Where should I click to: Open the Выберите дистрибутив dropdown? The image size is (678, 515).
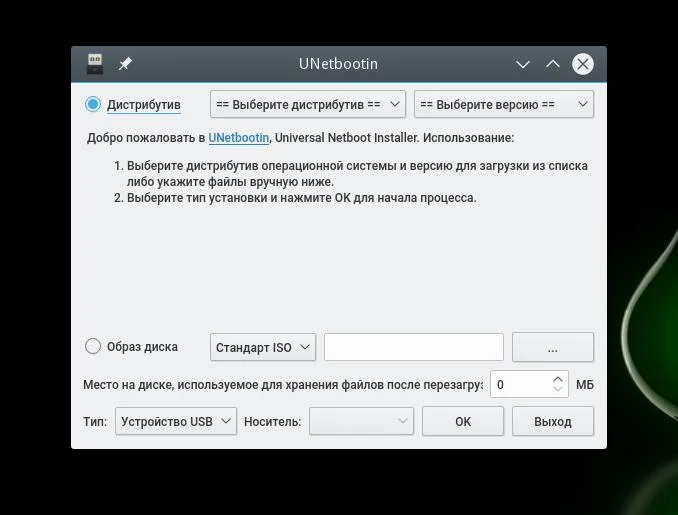pyautogui.click(x=308, y=104)
